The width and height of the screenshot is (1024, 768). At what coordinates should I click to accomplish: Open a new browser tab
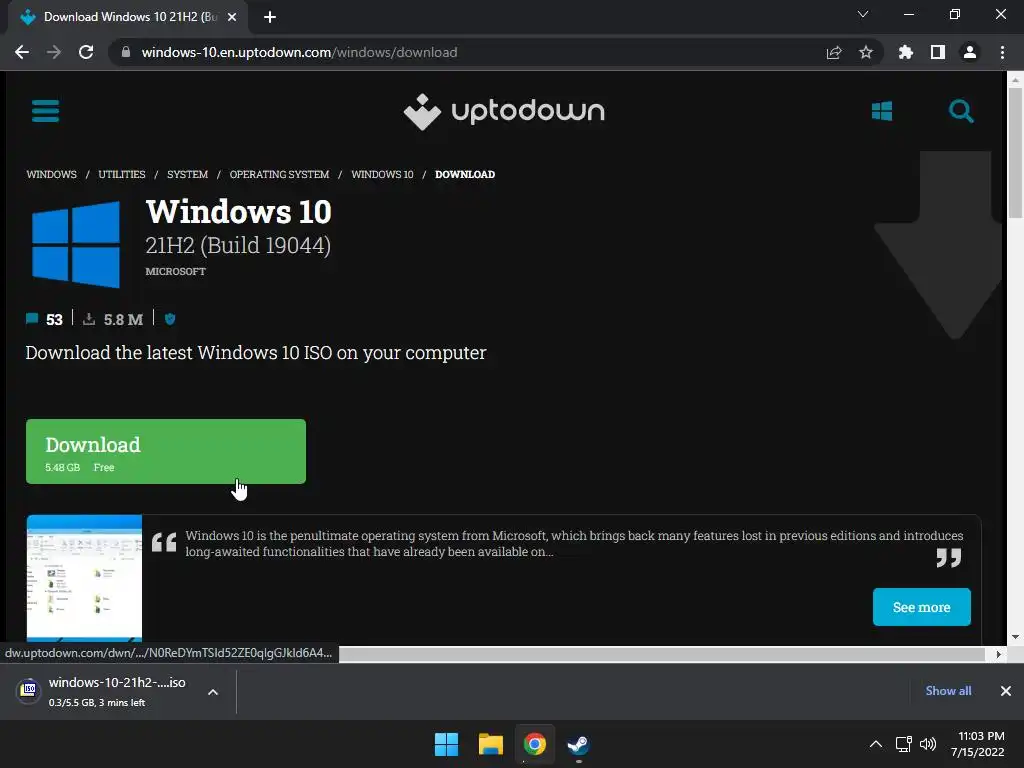pos(270,17)
